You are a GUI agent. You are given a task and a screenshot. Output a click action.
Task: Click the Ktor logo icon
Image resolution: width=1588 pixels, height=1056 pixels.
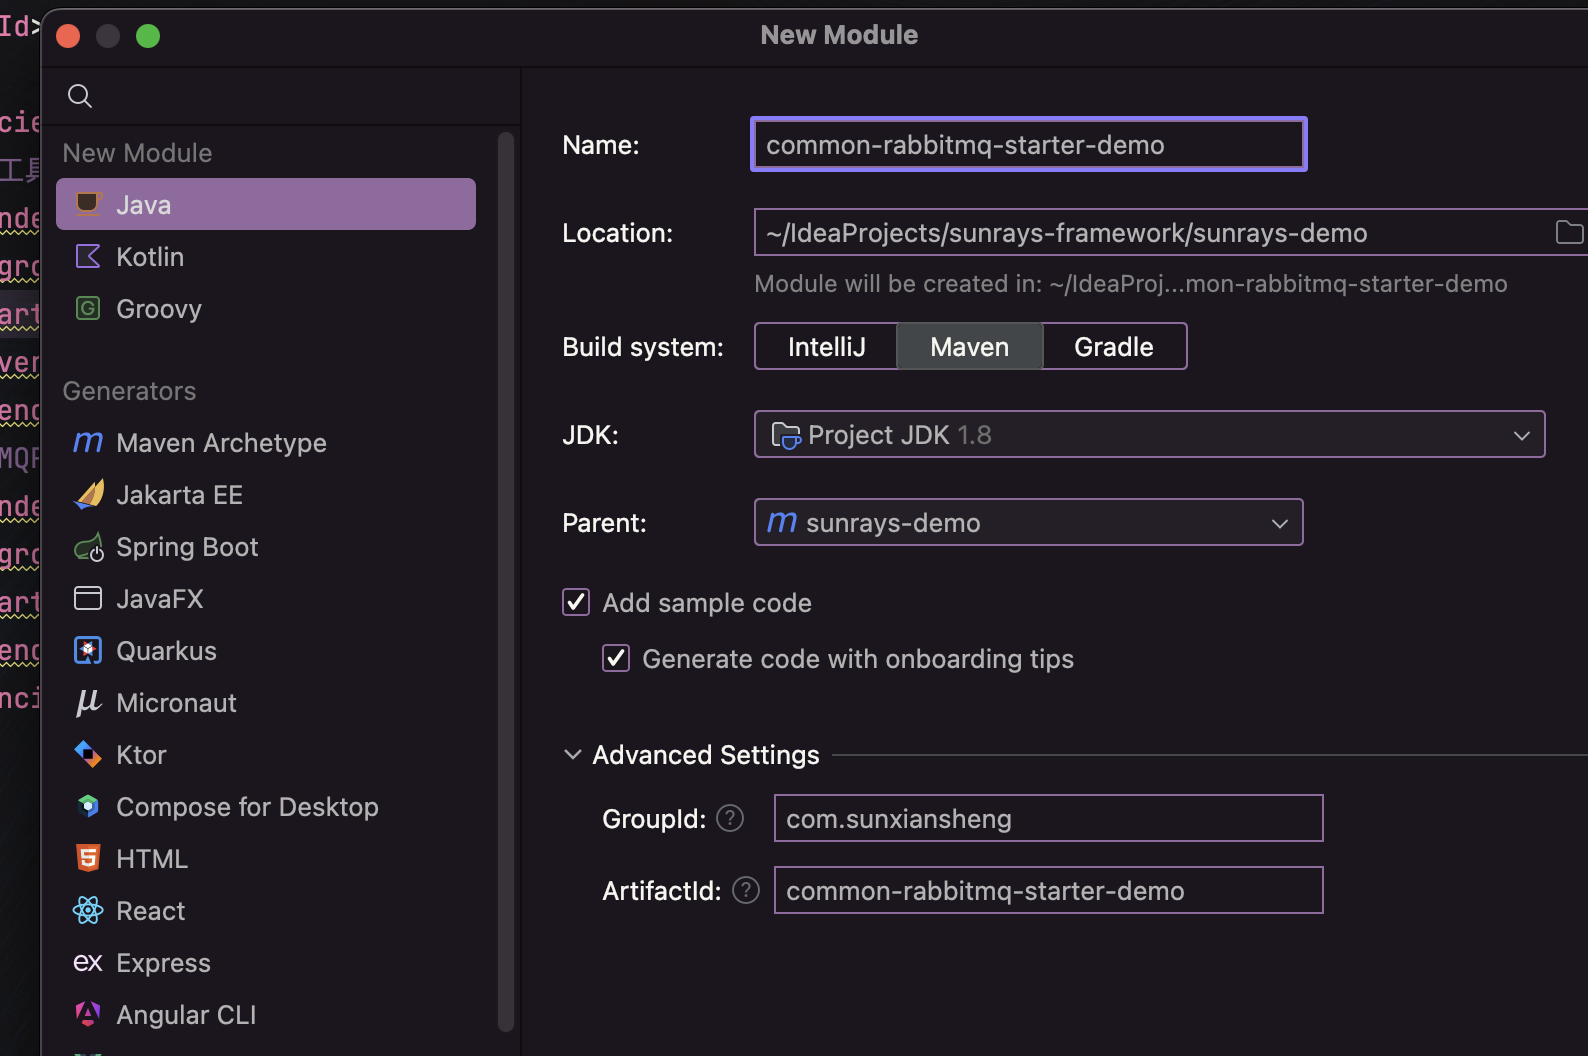coord(88,754)
